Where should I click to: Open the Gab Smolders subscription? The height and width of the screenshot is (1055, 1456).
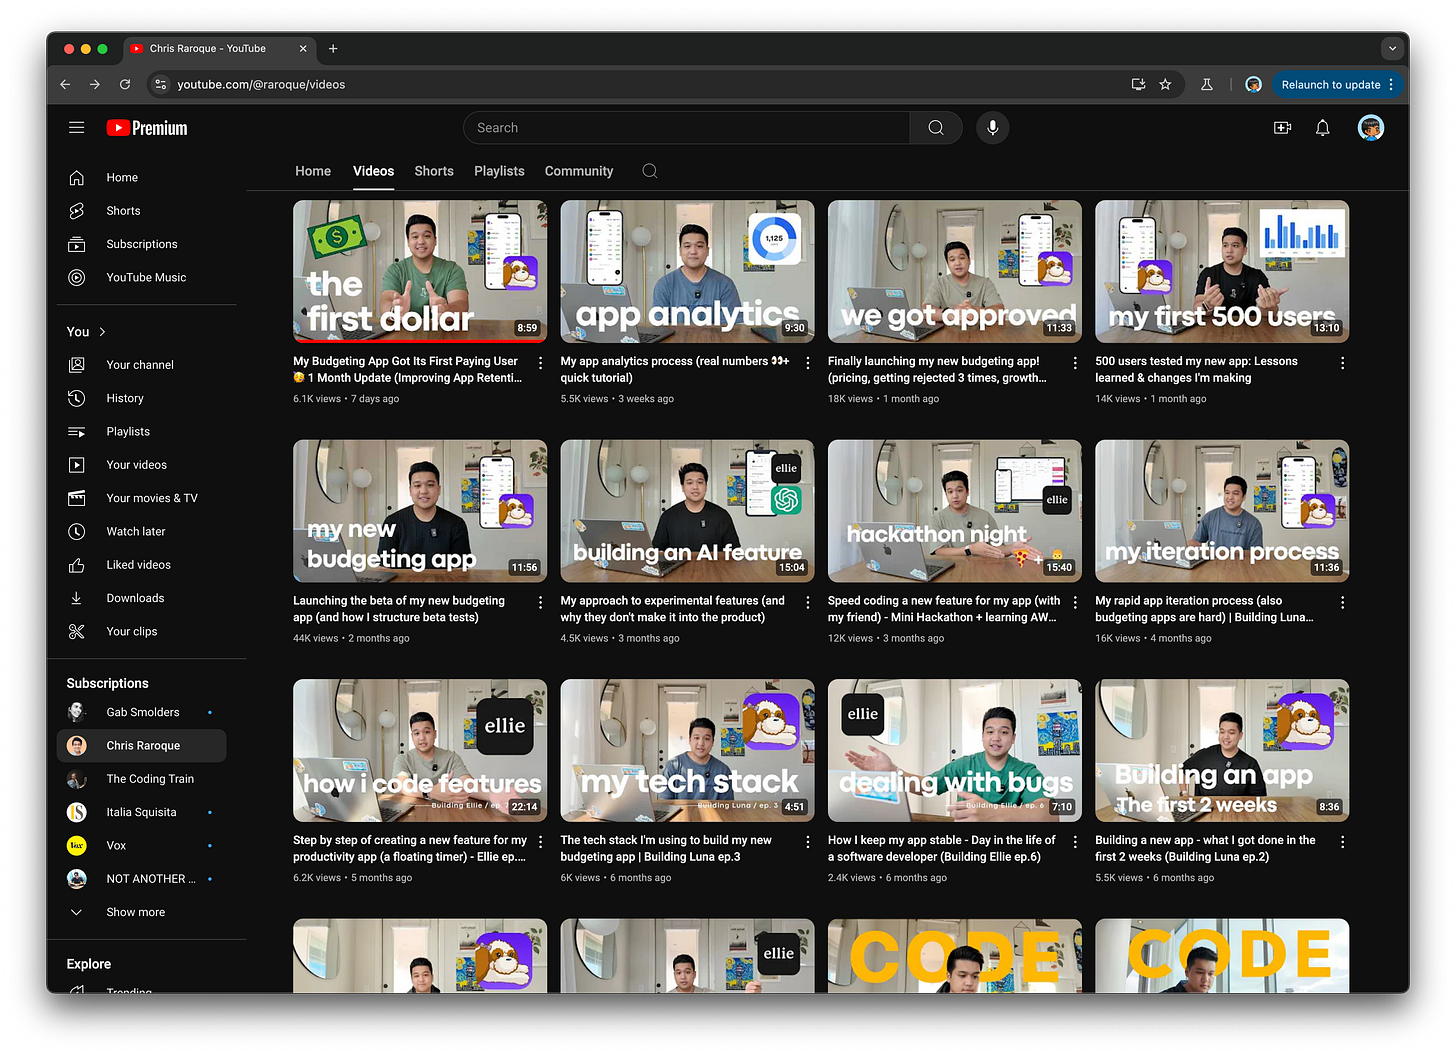(x=142, y=712)
